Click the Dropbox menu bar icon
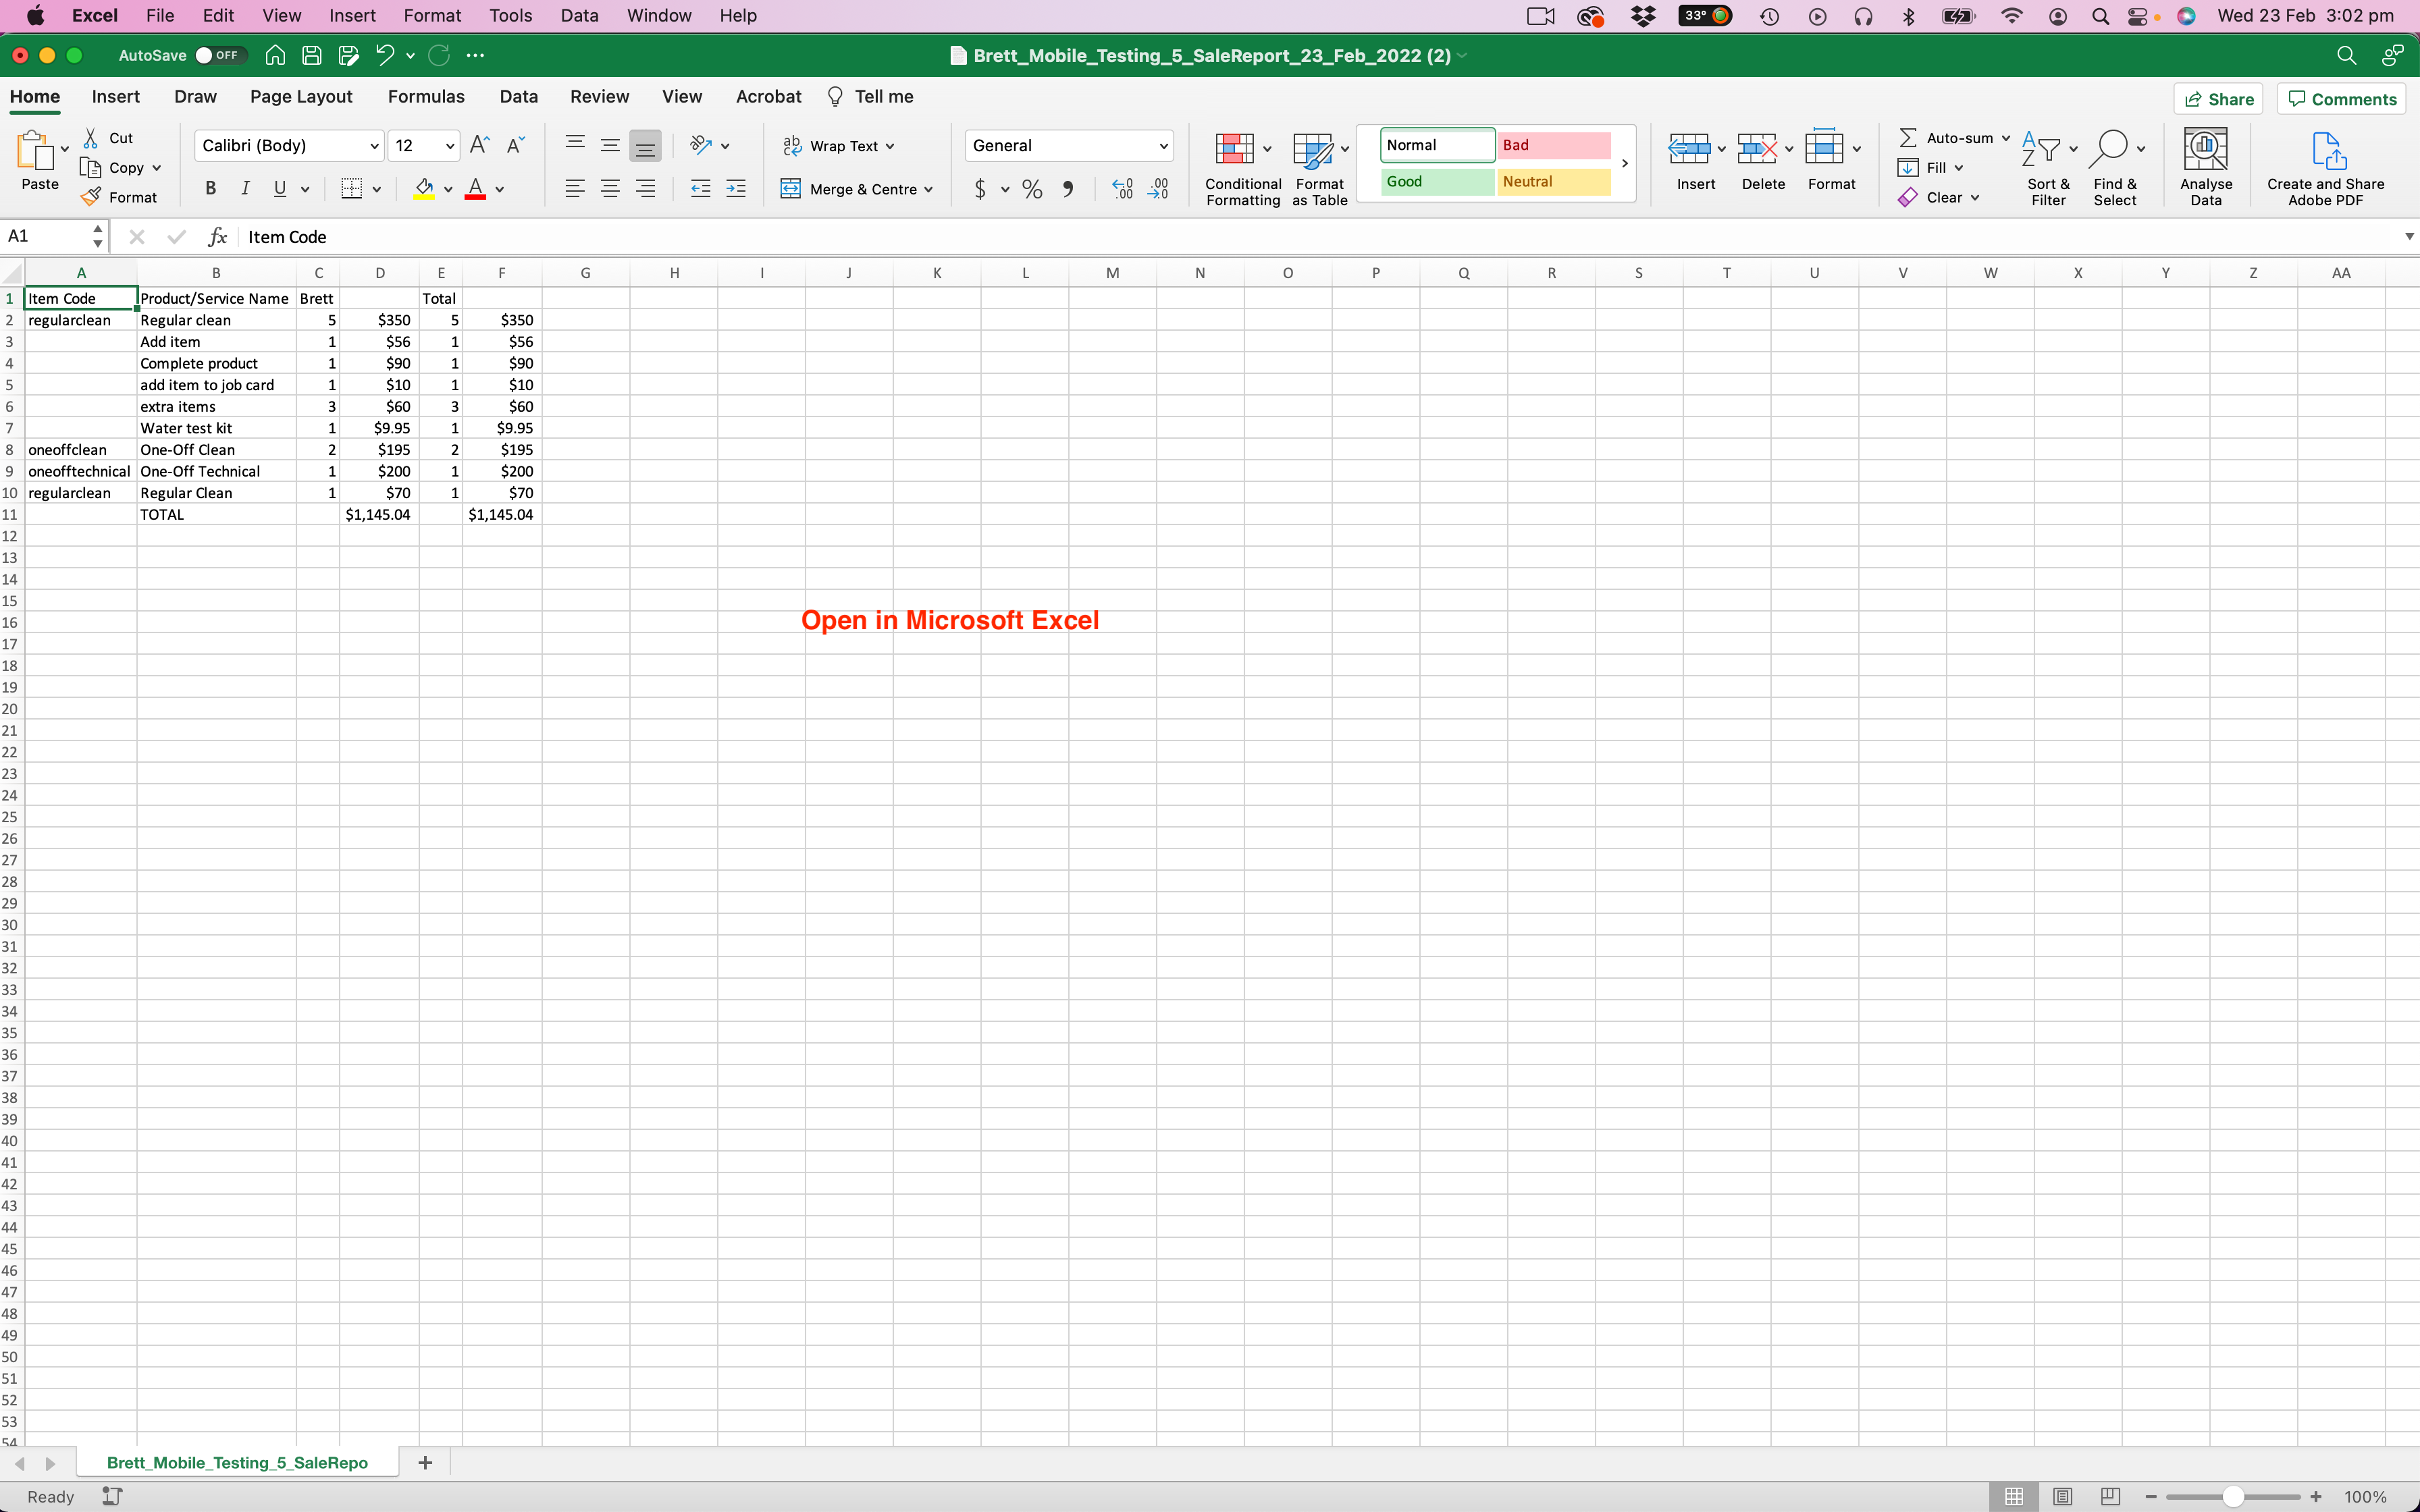Screen dimensions: 2420x1512 [1643, 16]
